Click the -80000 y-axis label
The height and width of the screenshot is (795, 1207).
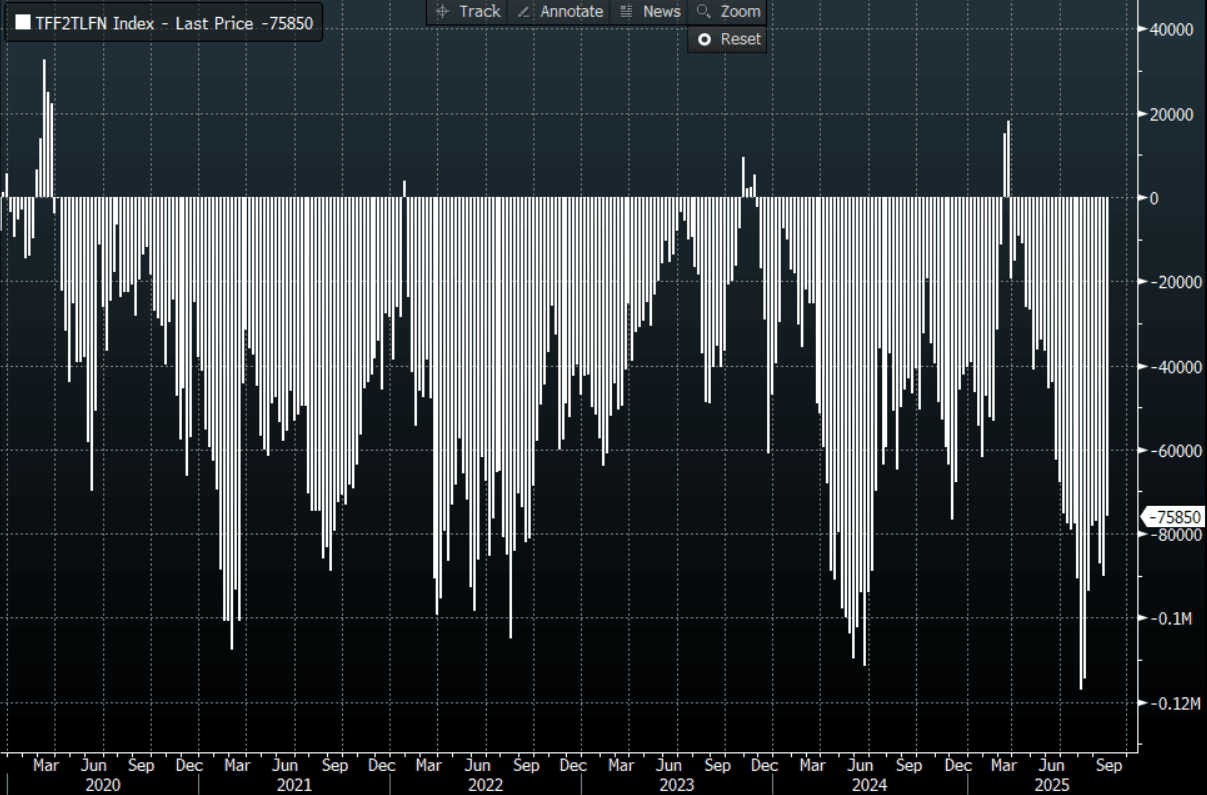1172,535
